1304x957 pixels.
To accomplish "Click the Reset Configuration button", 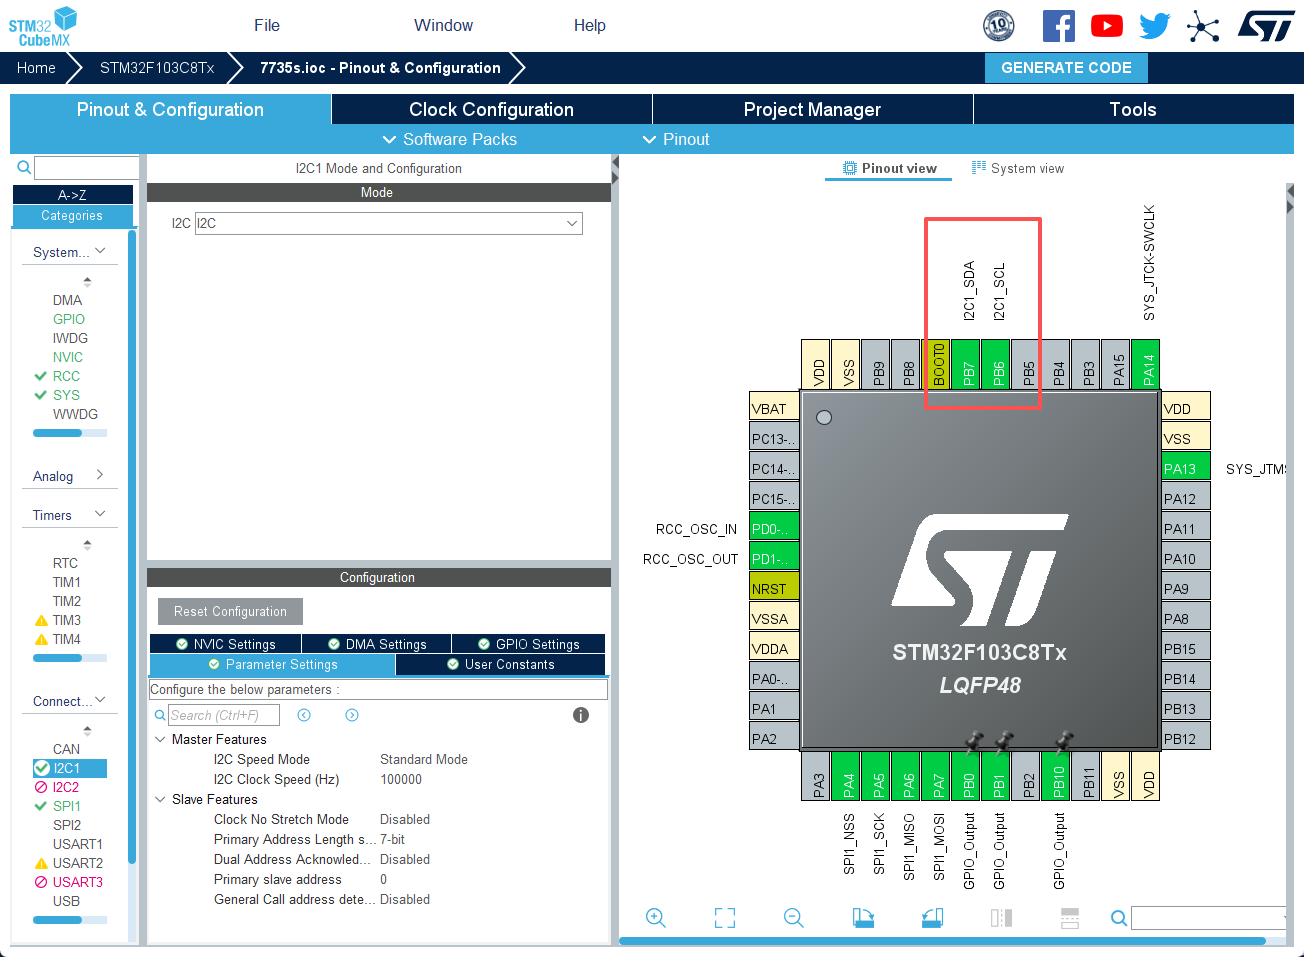I will (x=230, y=611).
